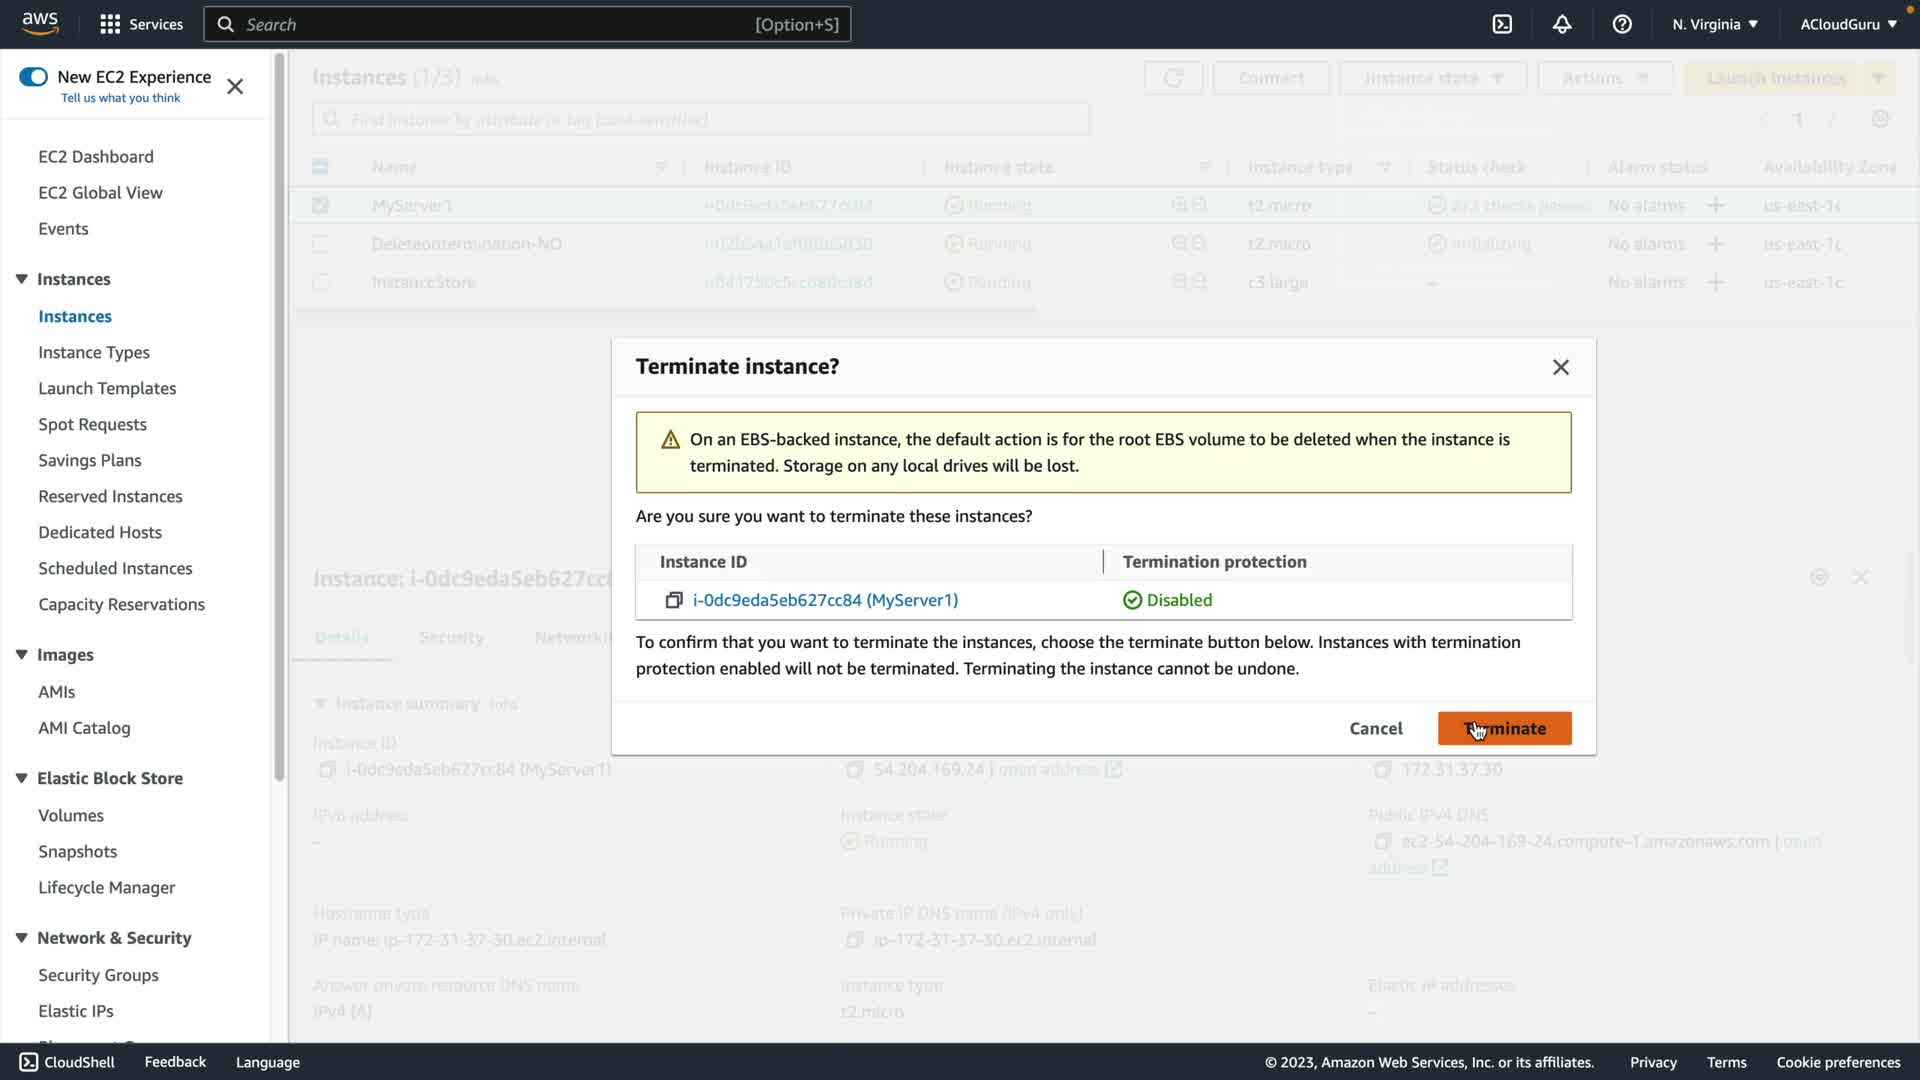Viewport: 1920px width, 1080px height.
Task: Collapse the Elastic Block Store section
Action: click(21, 778)
